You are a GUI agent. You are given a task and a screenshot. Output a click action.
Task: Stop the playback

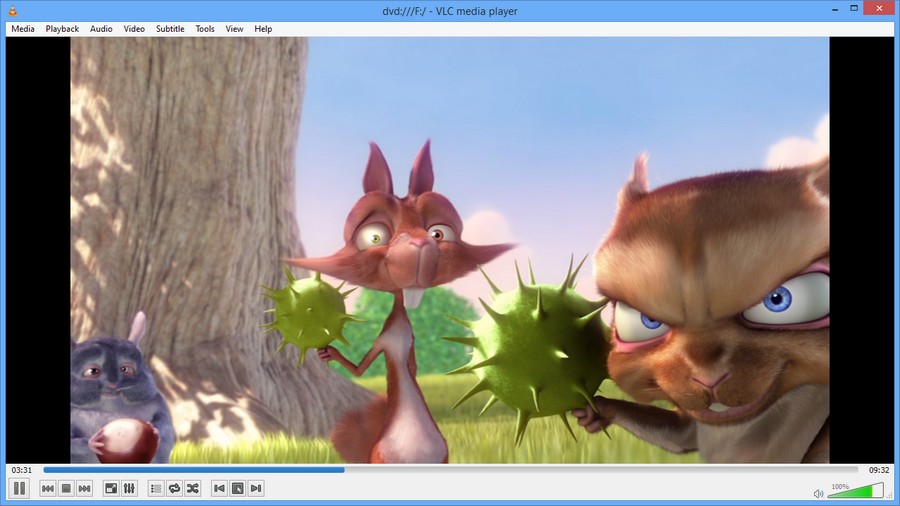66,488
